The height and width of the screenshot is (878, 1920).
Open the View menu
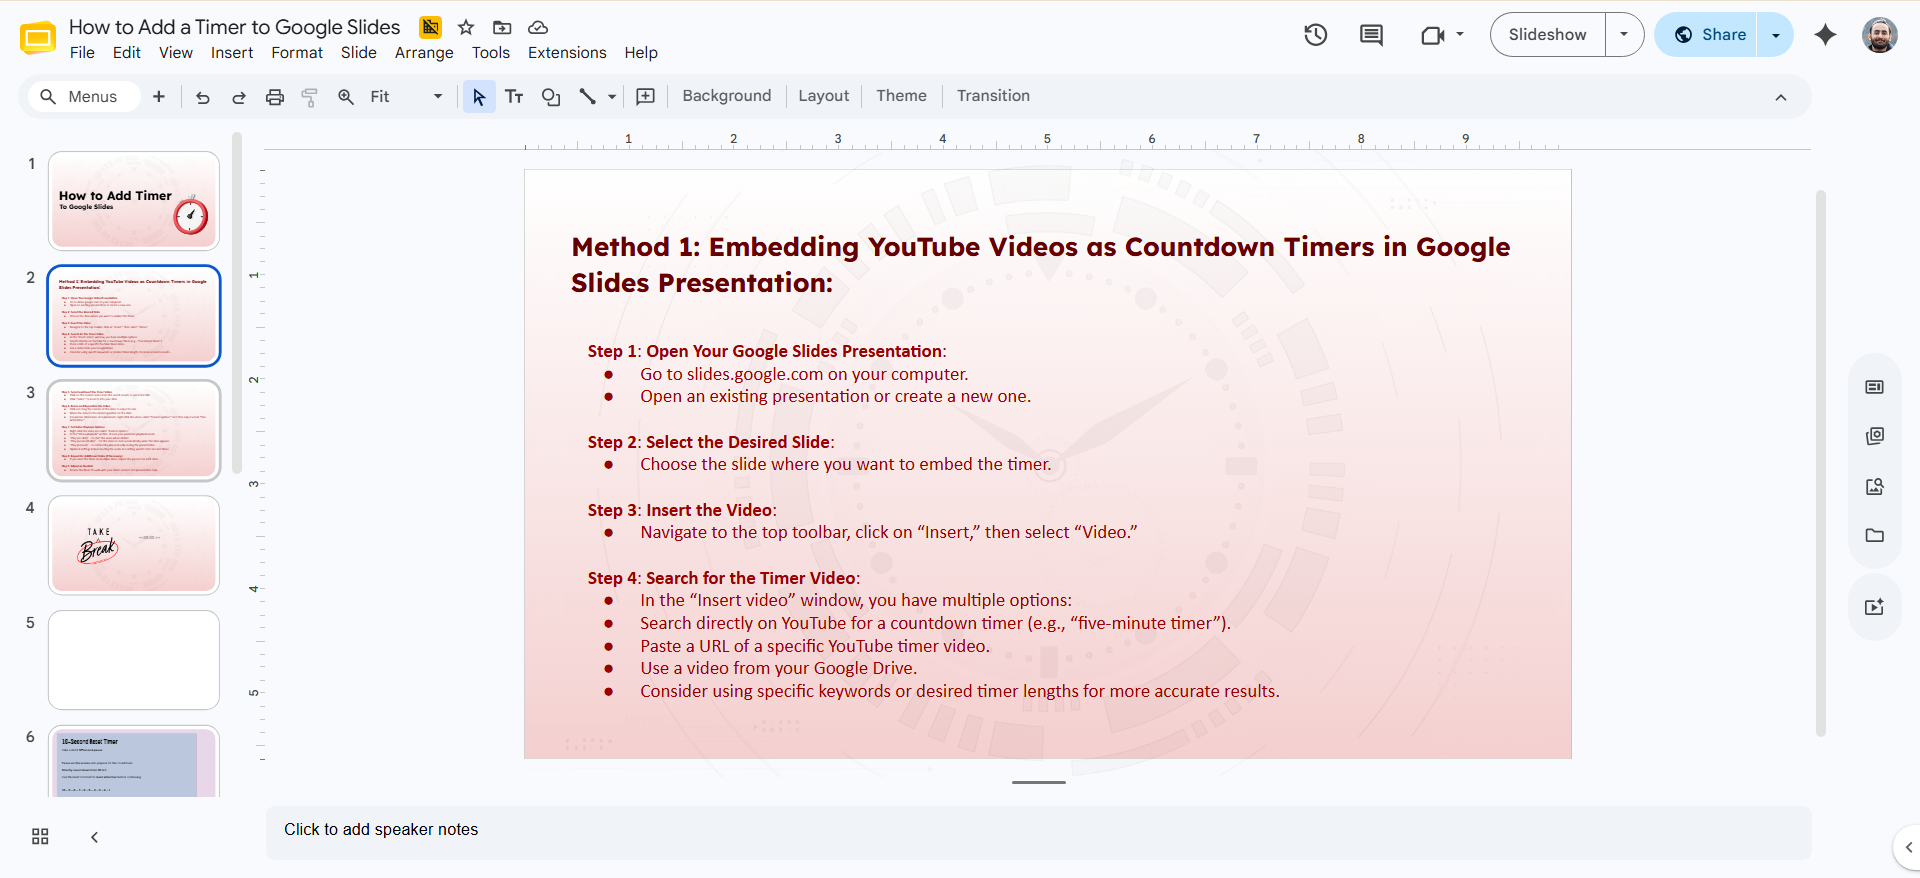pos(176,53)
